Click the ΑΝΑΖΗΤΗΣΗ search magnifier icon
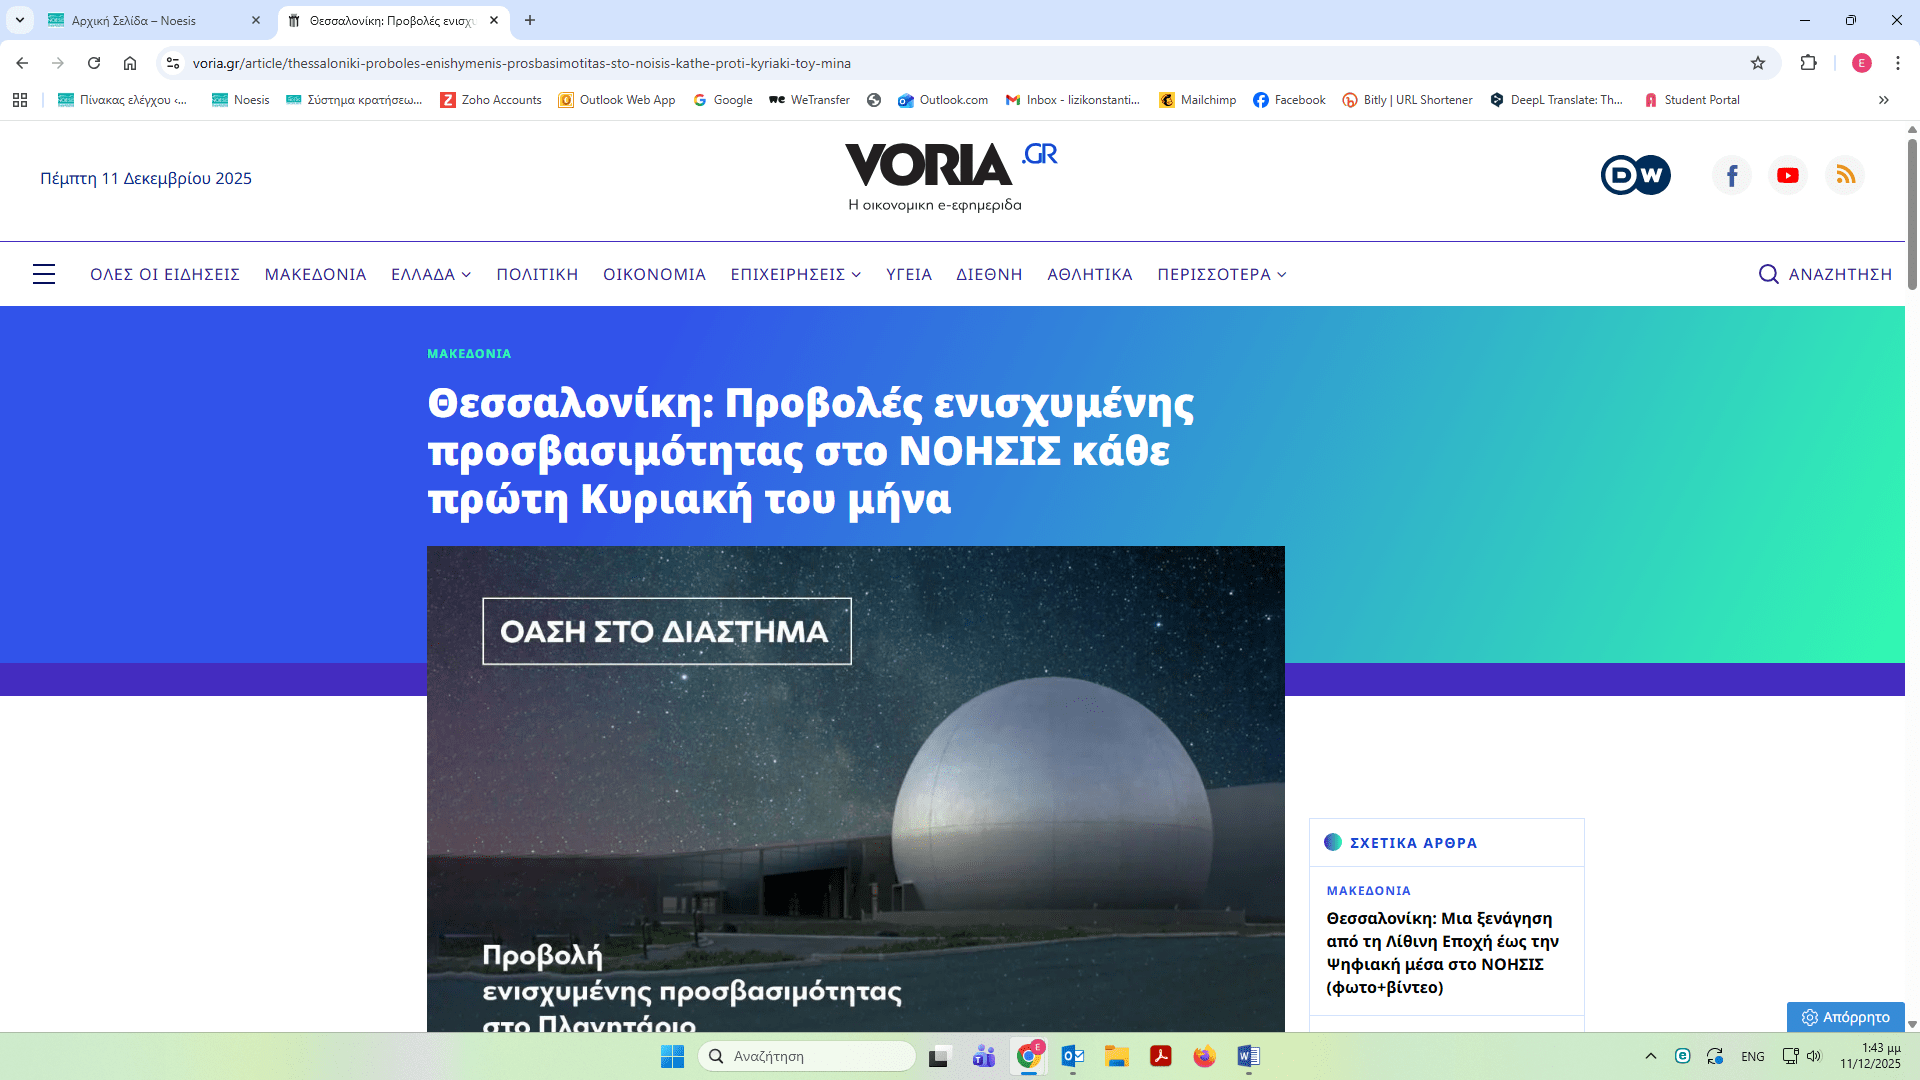Image resolution: width=1920 pixels, height=1080 pixels. [x=1768, y=274]
